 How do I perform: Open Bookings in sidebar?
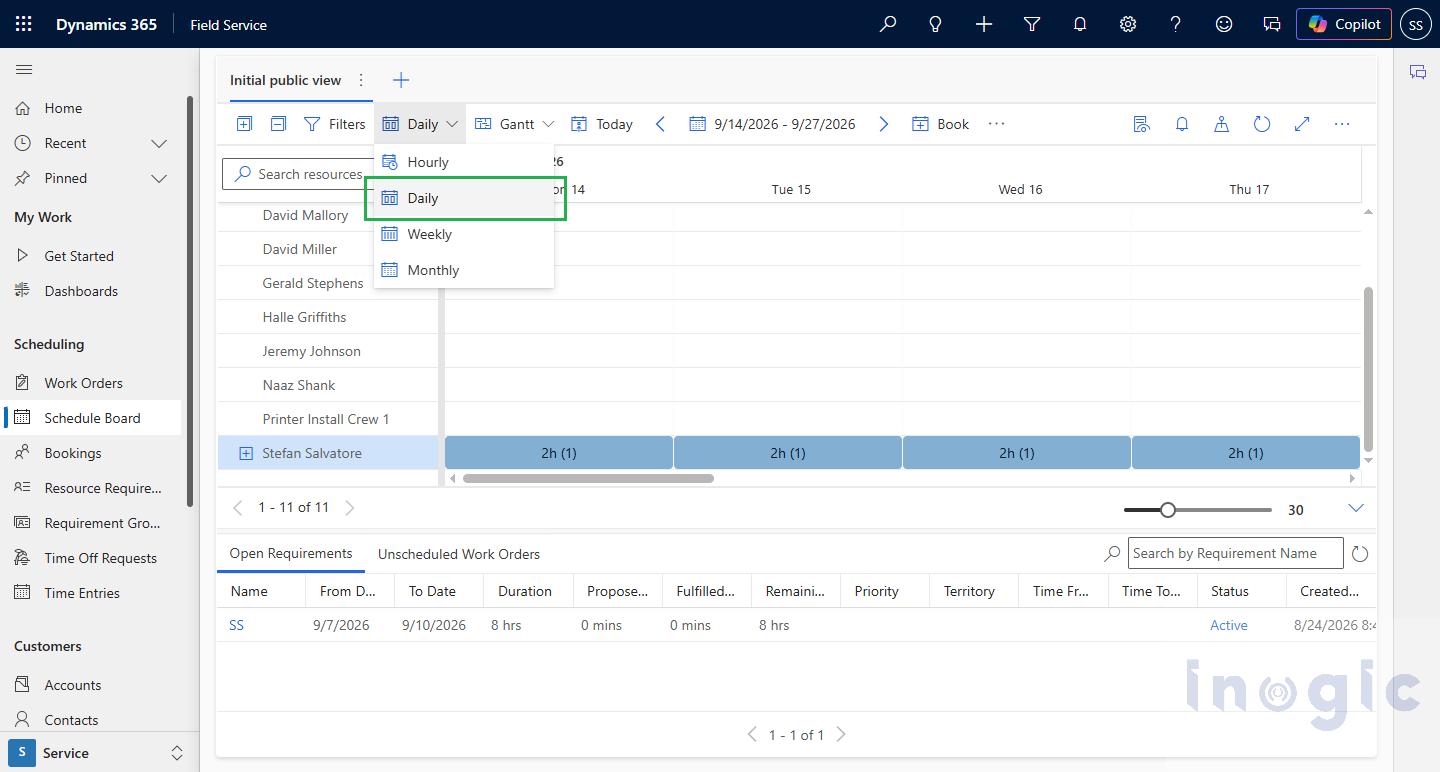(x=73, y=453)
